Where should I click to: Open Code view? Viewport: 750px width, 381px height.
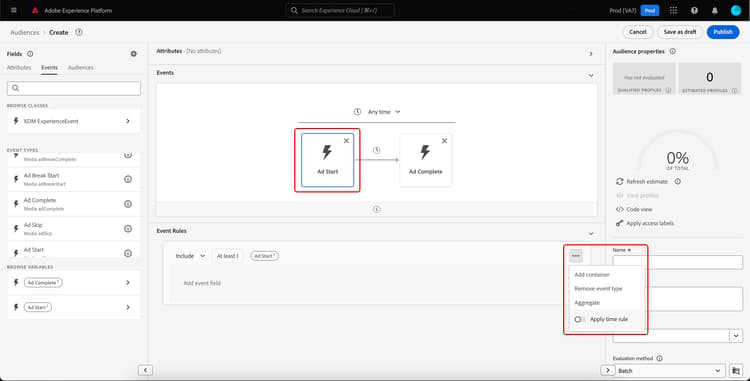639,209
